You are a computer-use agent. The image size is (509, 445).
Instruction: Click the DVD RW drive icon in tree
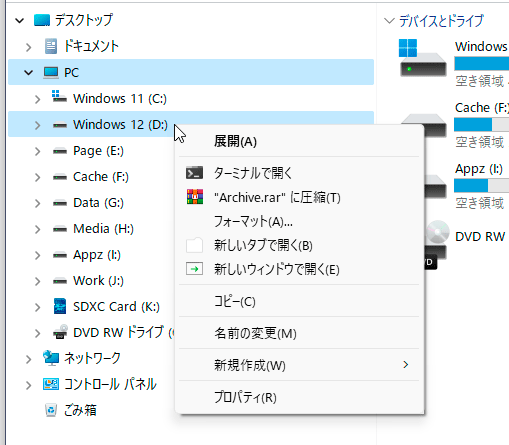(60, 332)
